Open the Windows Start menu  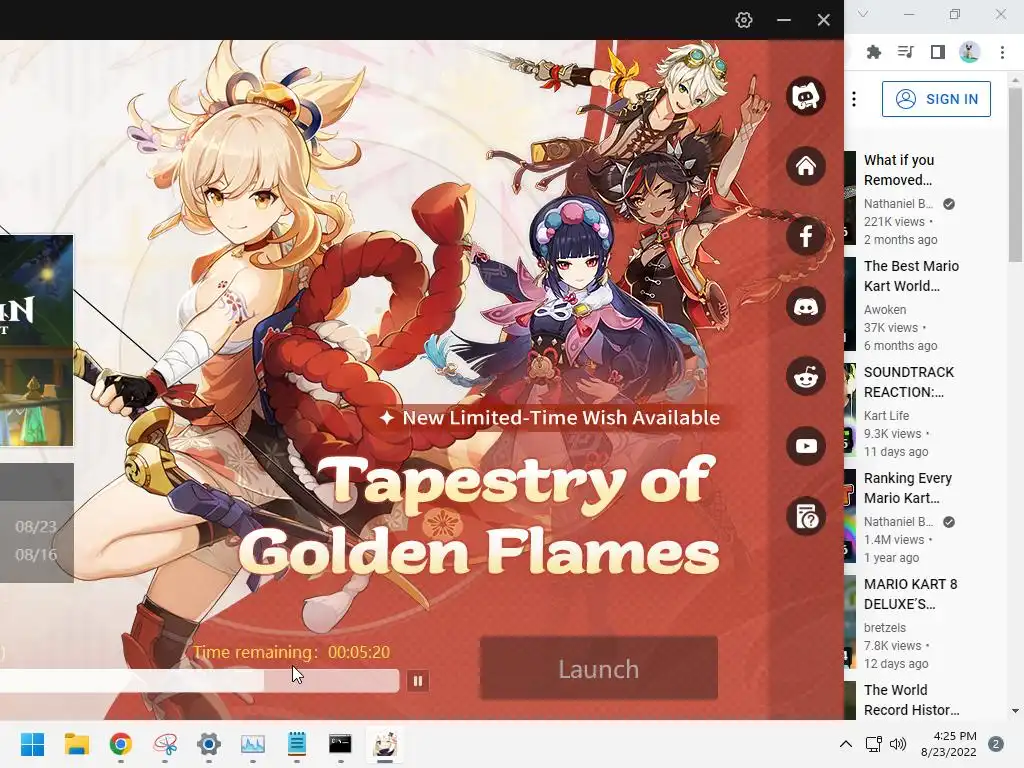coord(32,744)
